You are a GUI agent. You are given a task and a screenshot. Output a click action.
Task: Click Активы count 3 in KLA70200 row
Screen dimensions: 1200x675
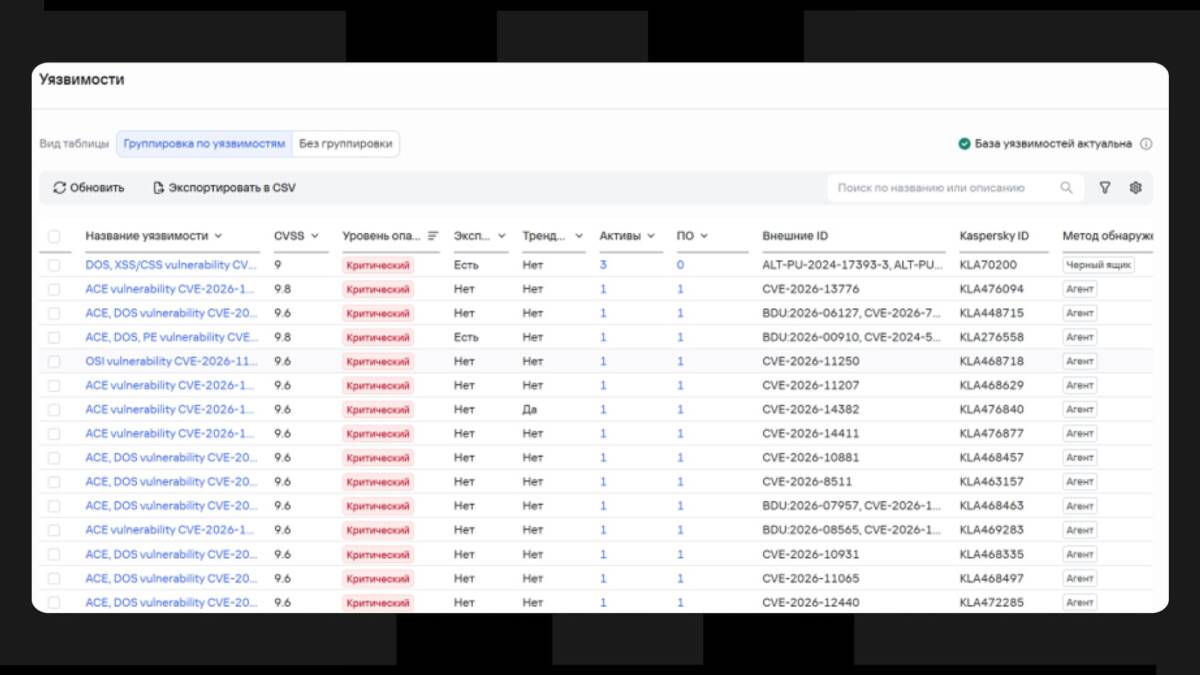pos(603,265)
